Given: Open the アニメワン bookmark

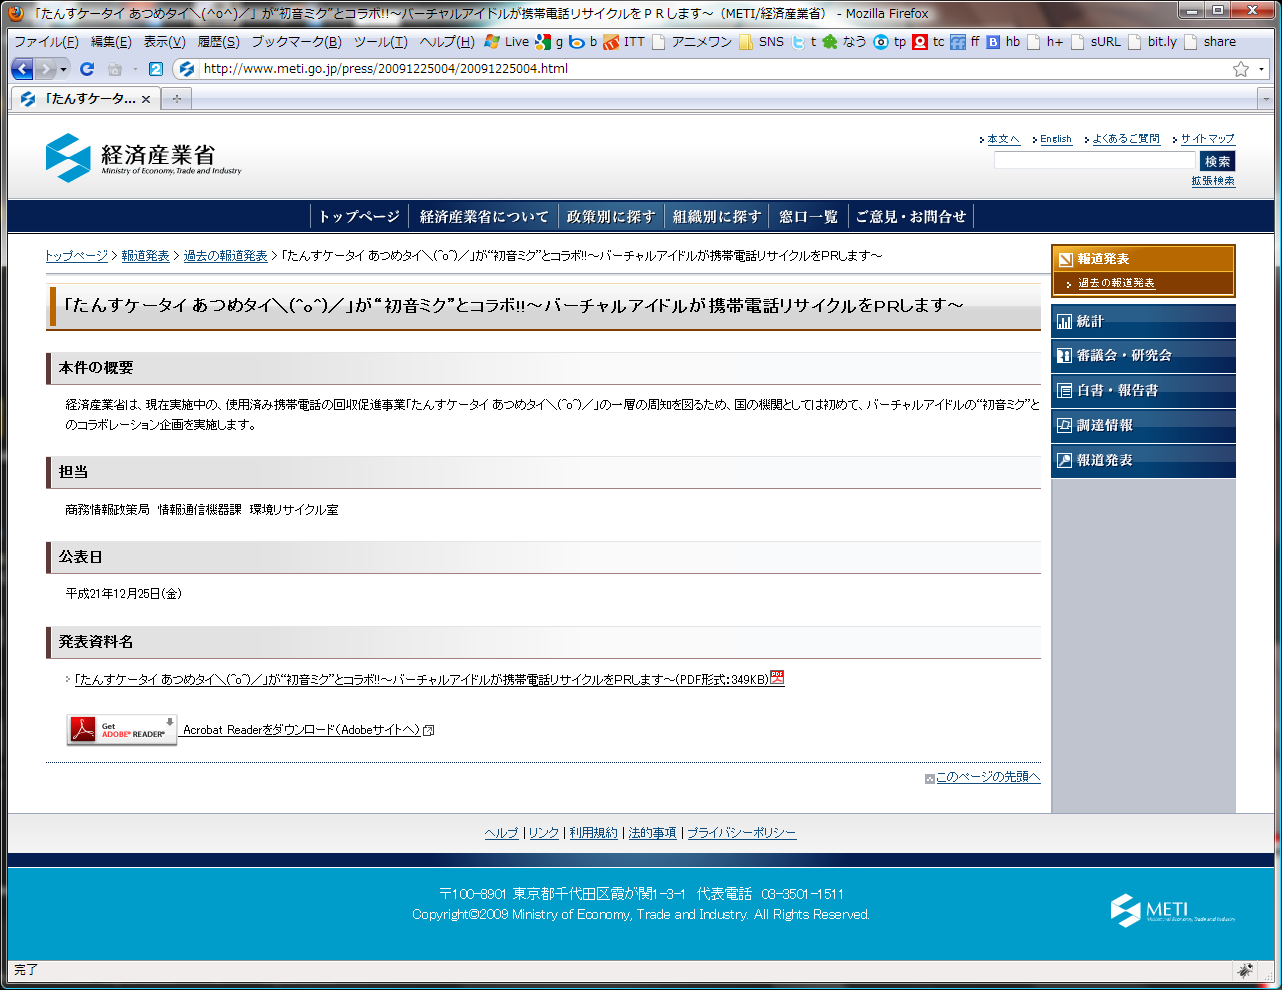Looking at the screenshot, I should [x=691, y=42].
